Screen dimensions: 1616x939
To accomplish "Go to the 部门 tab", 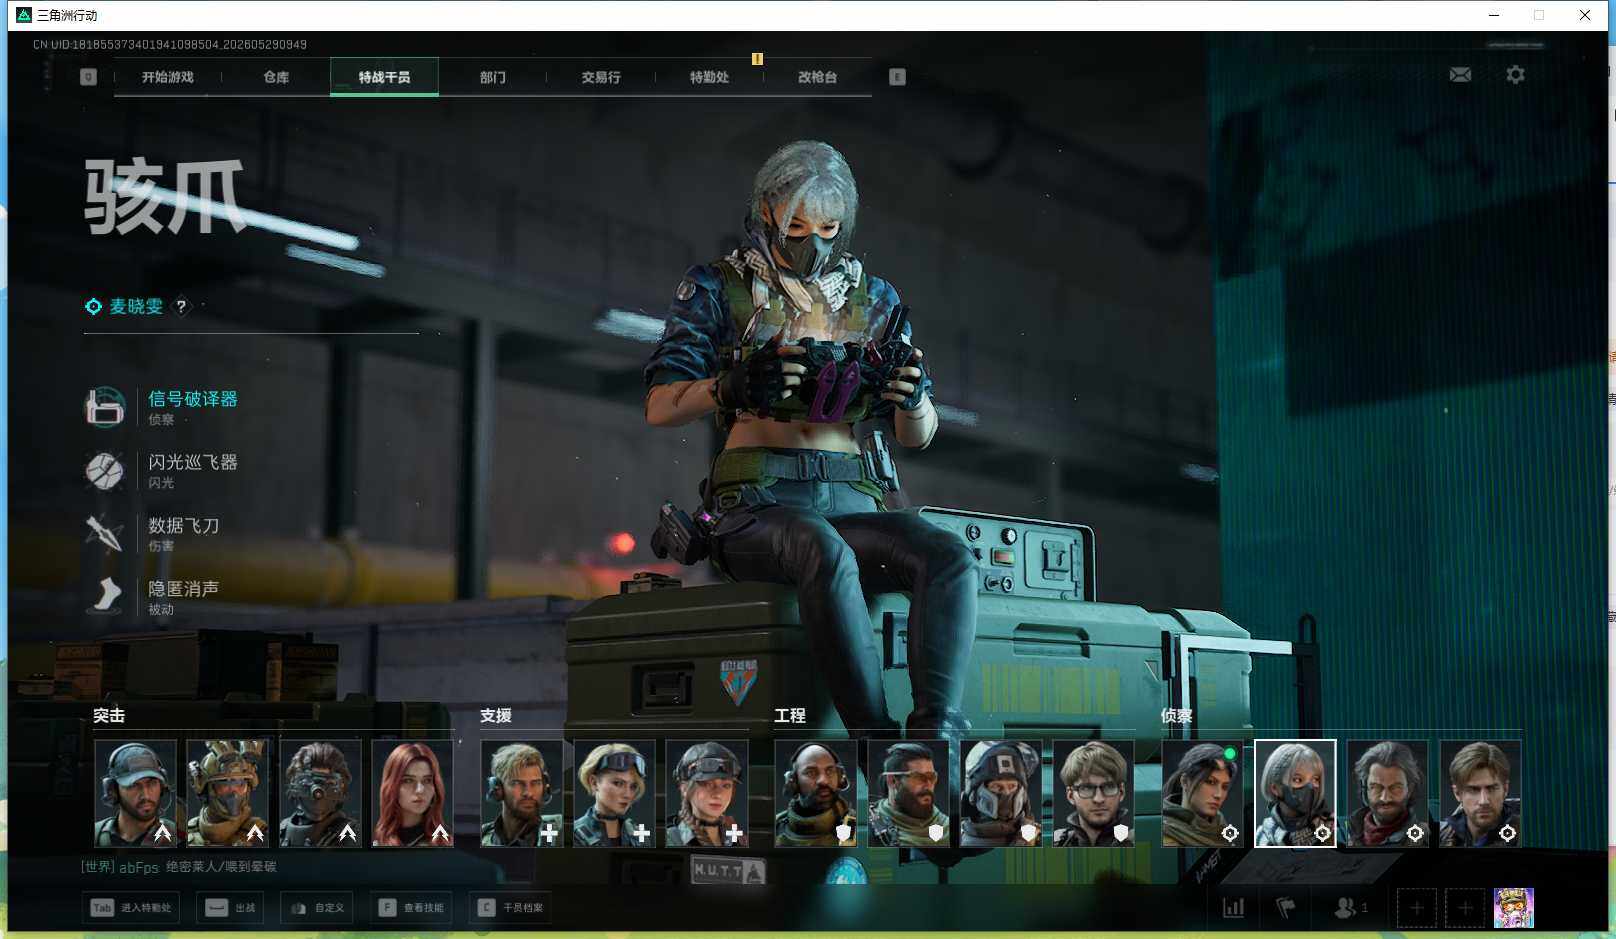I will coord(492,77).
